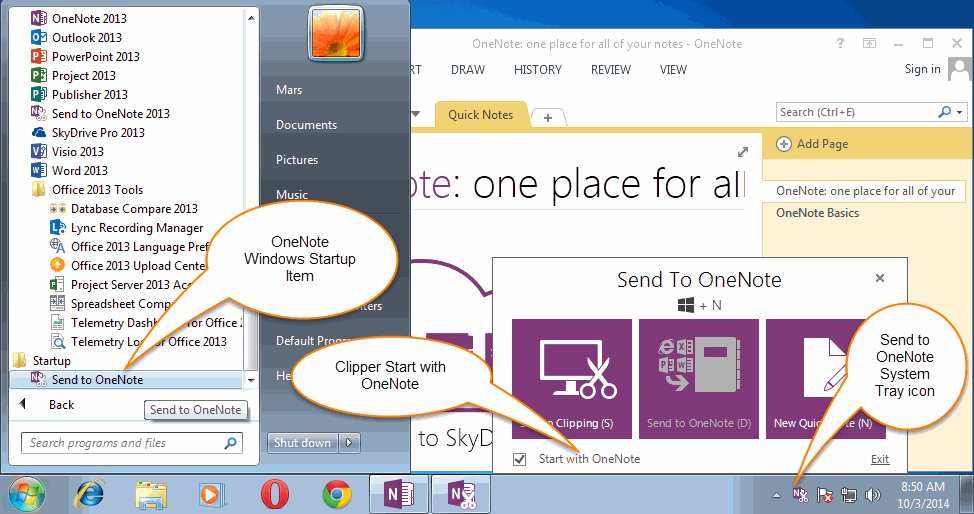
Task: Click the New Quick Note tile
Action: point(825,379)
